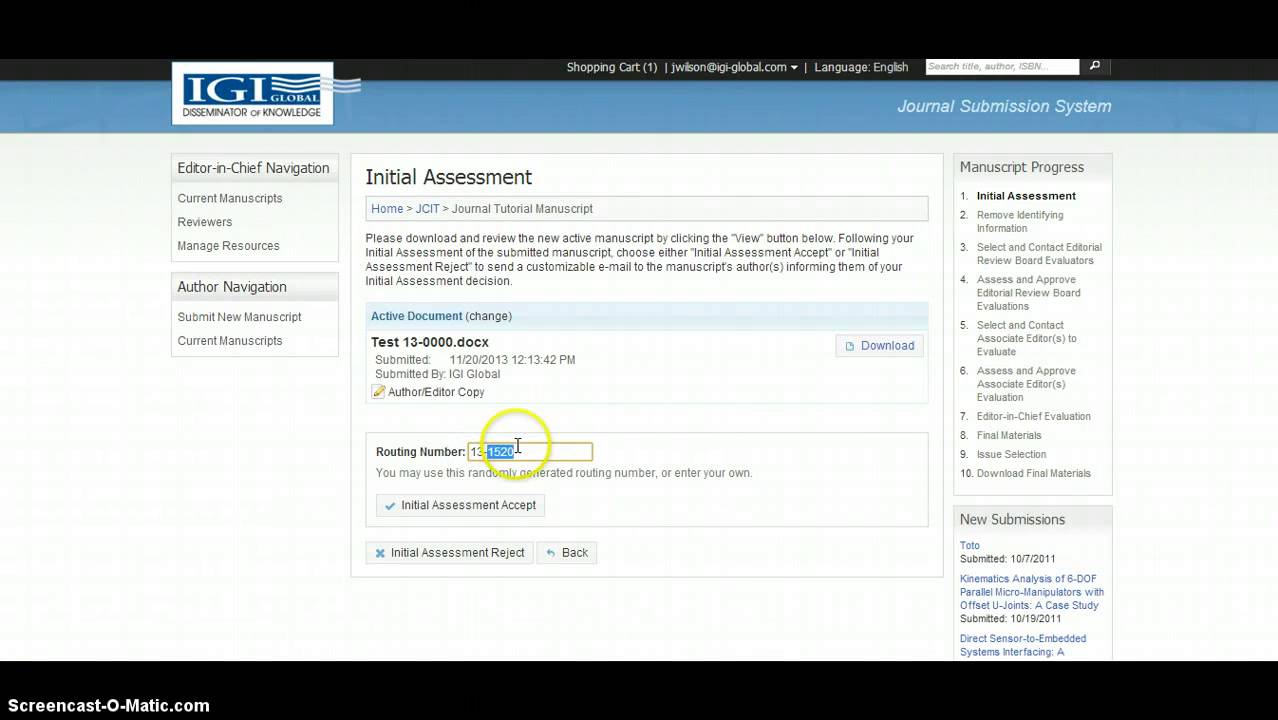Click Initial Assessment Reject button
The image size is (1278, 720).
tap(449, 553)
